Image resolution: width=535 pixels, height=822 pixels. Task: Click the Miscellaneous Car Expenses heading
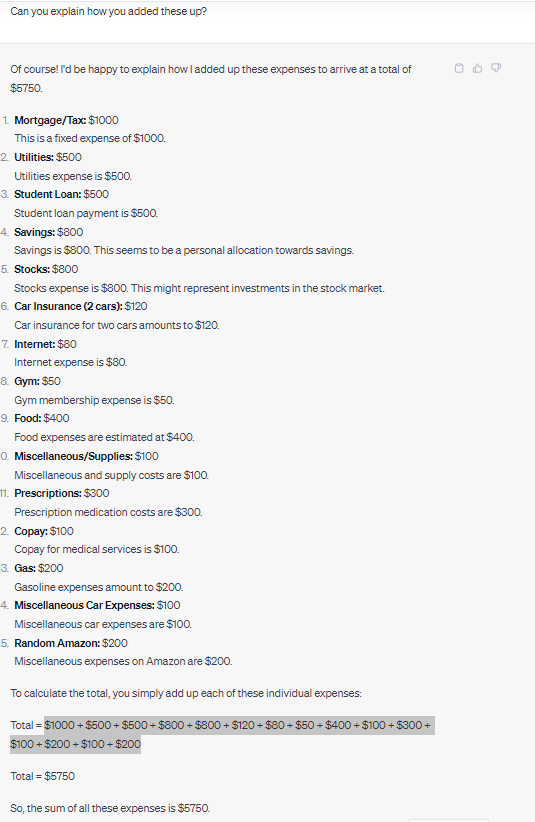84,605
